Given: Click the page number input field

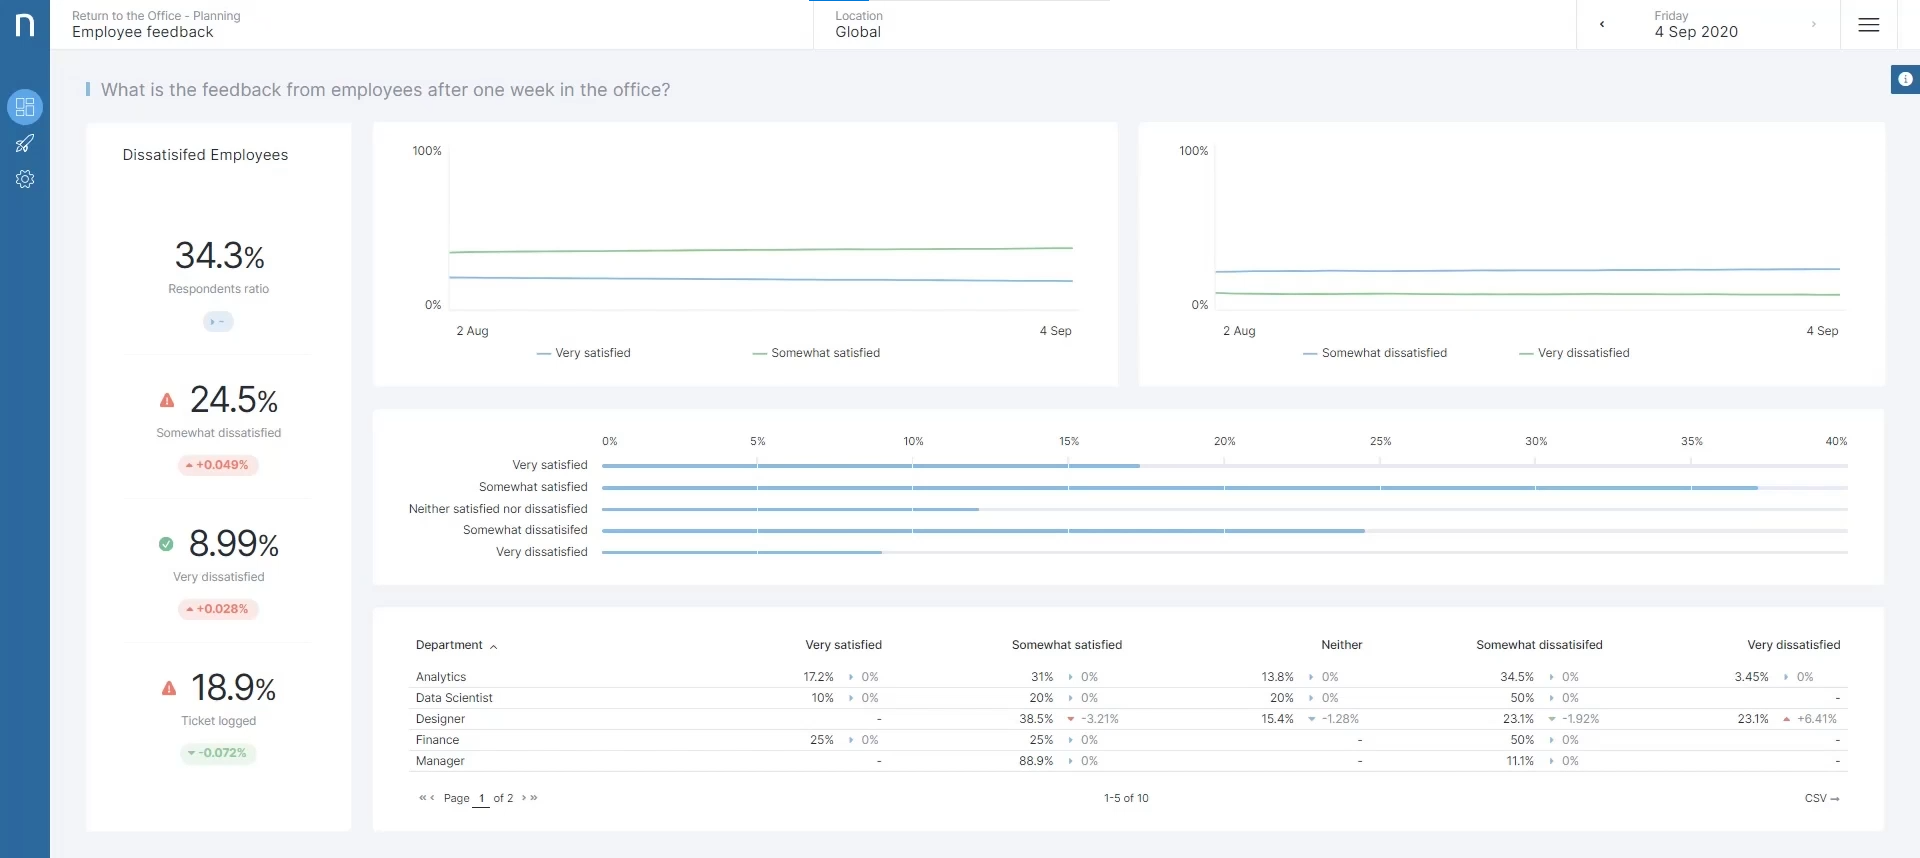Looking at the screenshot, I should 481,798.
